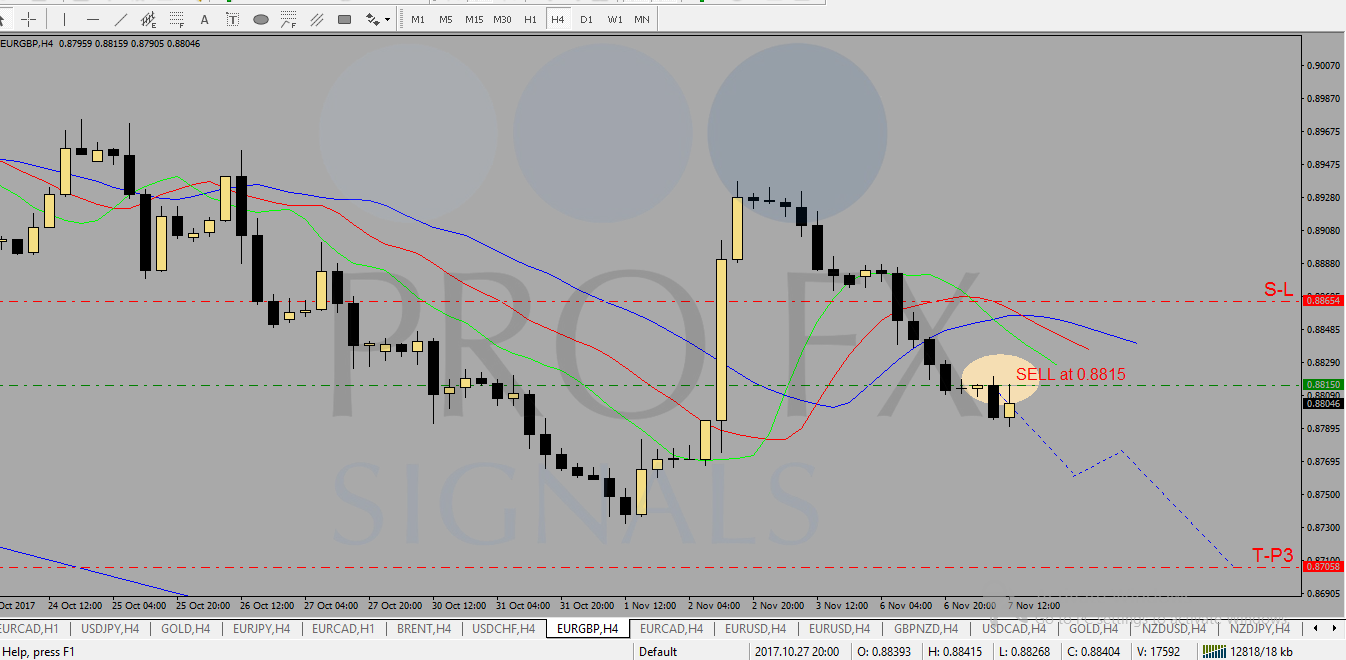
Task: Select the Vertical Line drawing tool
Action: pyautogui.click(x=65, y=19)
